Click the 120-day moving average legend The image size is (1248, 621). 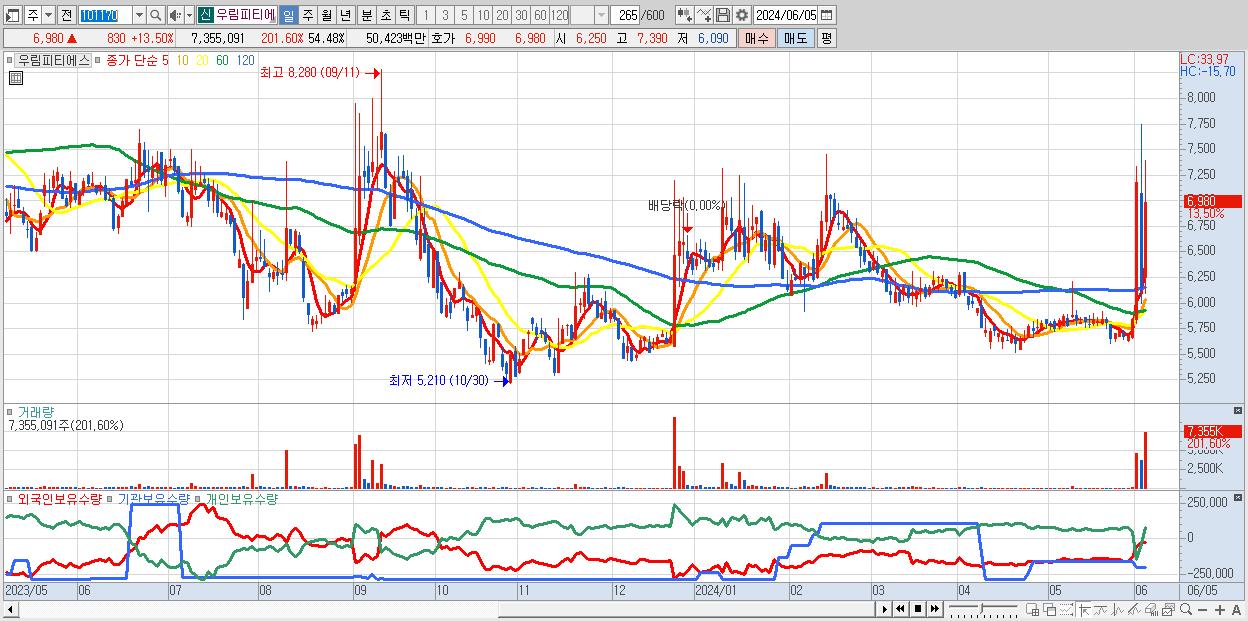(x=245, y=60)
